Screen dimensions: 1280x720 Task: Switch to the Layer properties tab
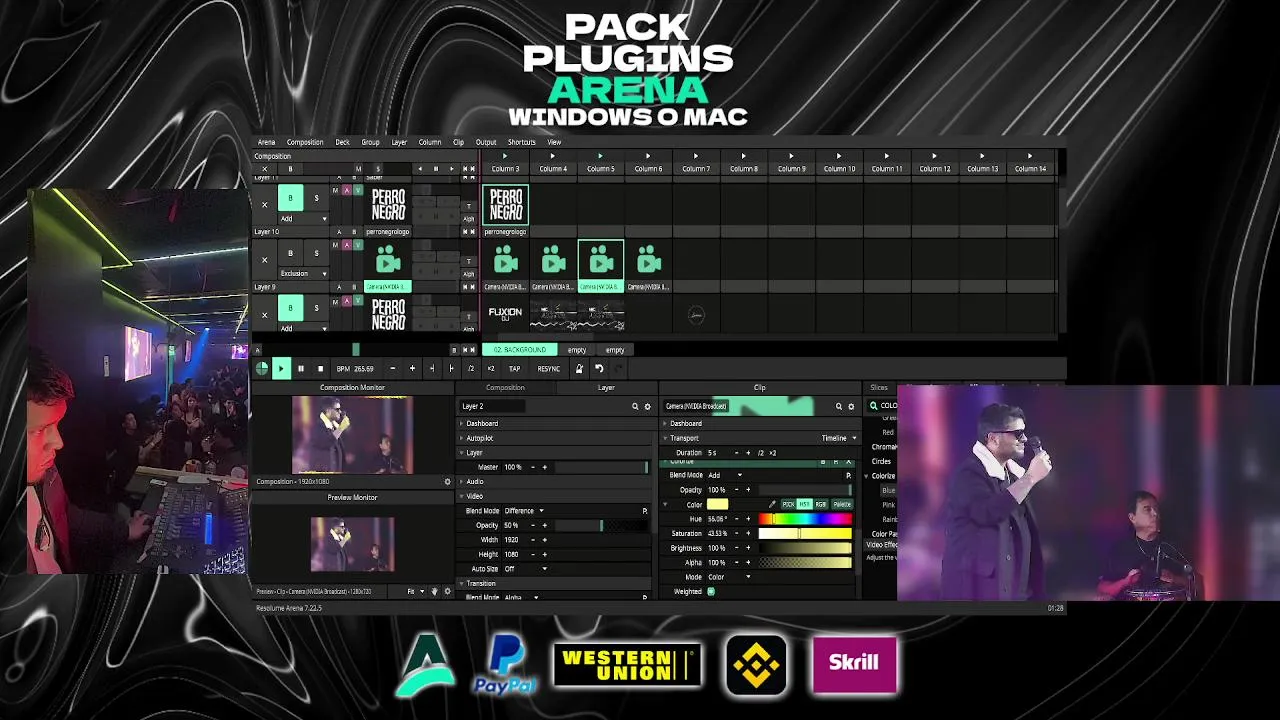606,388
